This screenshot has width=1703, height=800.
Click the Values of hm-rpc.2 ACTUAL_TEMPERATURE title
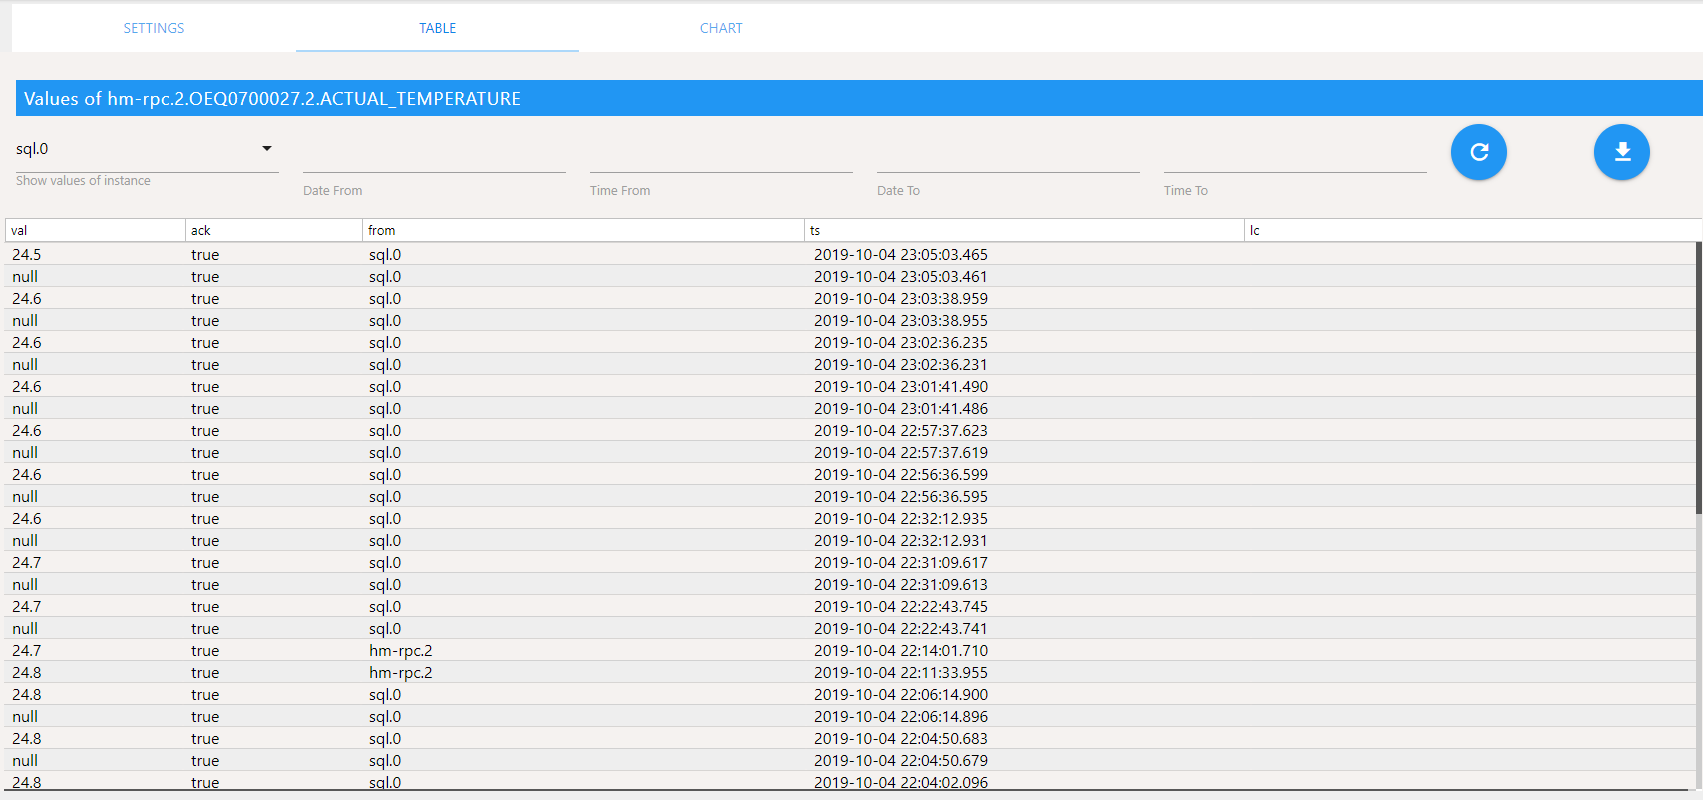(x=272, y=98)
